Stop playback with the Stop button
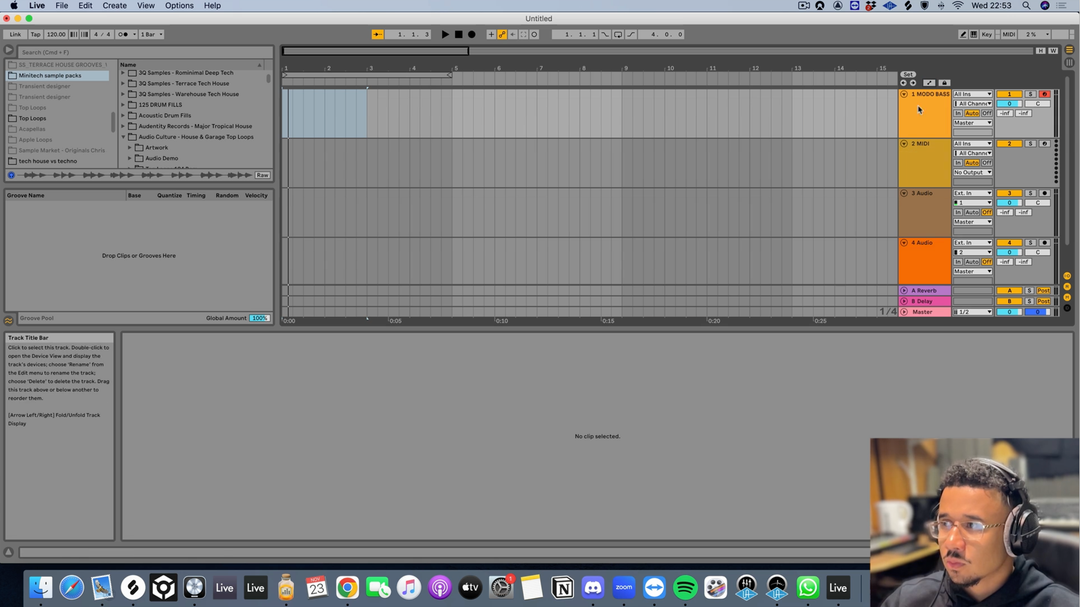The height and width of the screenshot is (607, 1080). point(459,34)
